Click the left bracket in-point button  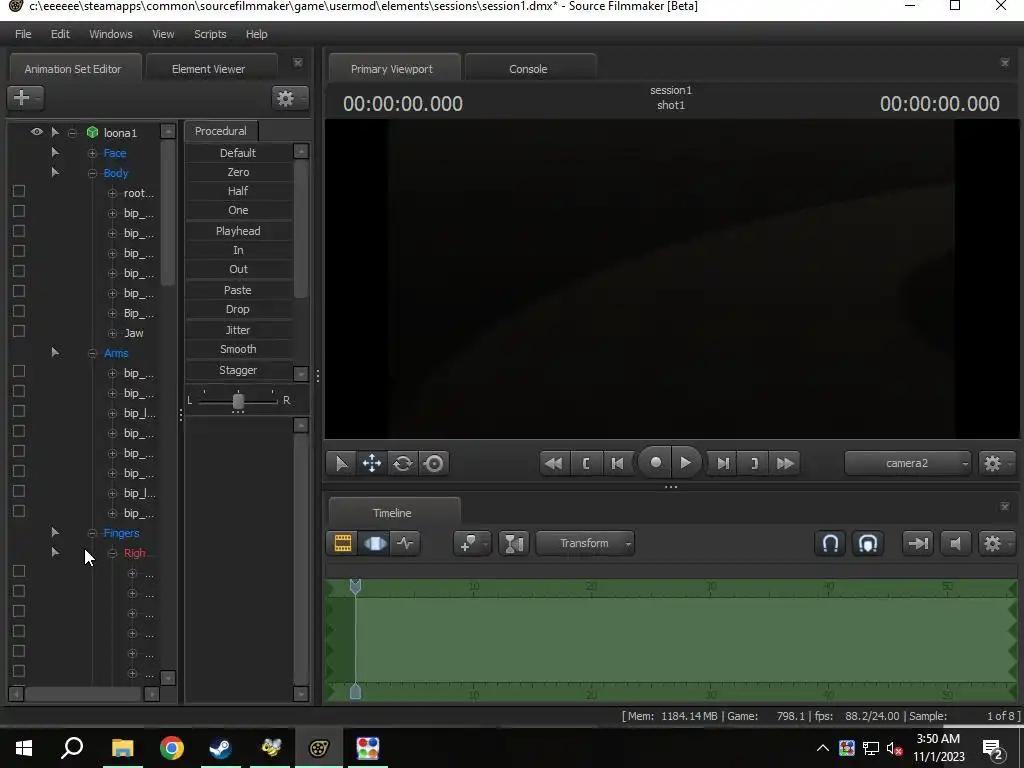point(586,464)
